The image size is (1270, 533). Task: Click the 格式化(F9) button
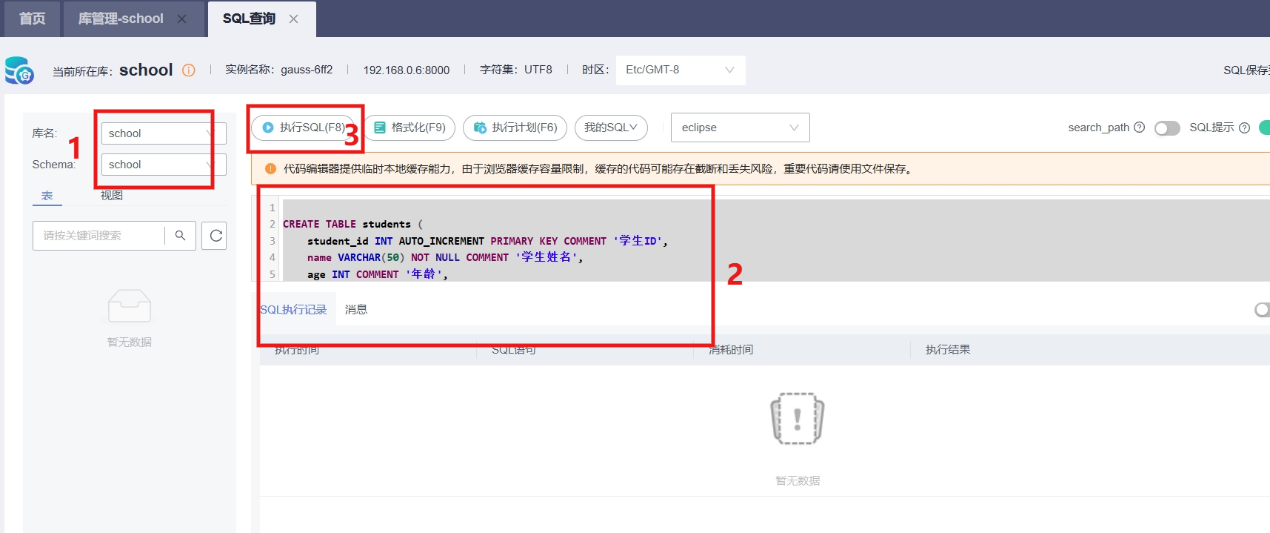pos(409,128)
